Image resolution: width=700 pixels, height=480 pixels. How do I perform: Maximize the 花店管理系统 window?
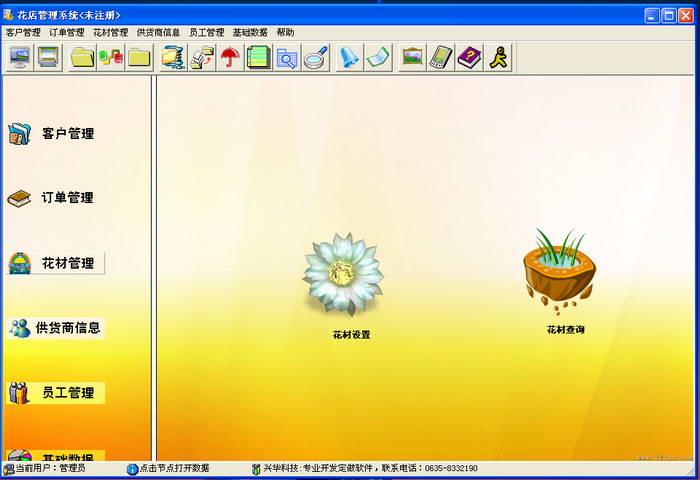coord(669,16)
